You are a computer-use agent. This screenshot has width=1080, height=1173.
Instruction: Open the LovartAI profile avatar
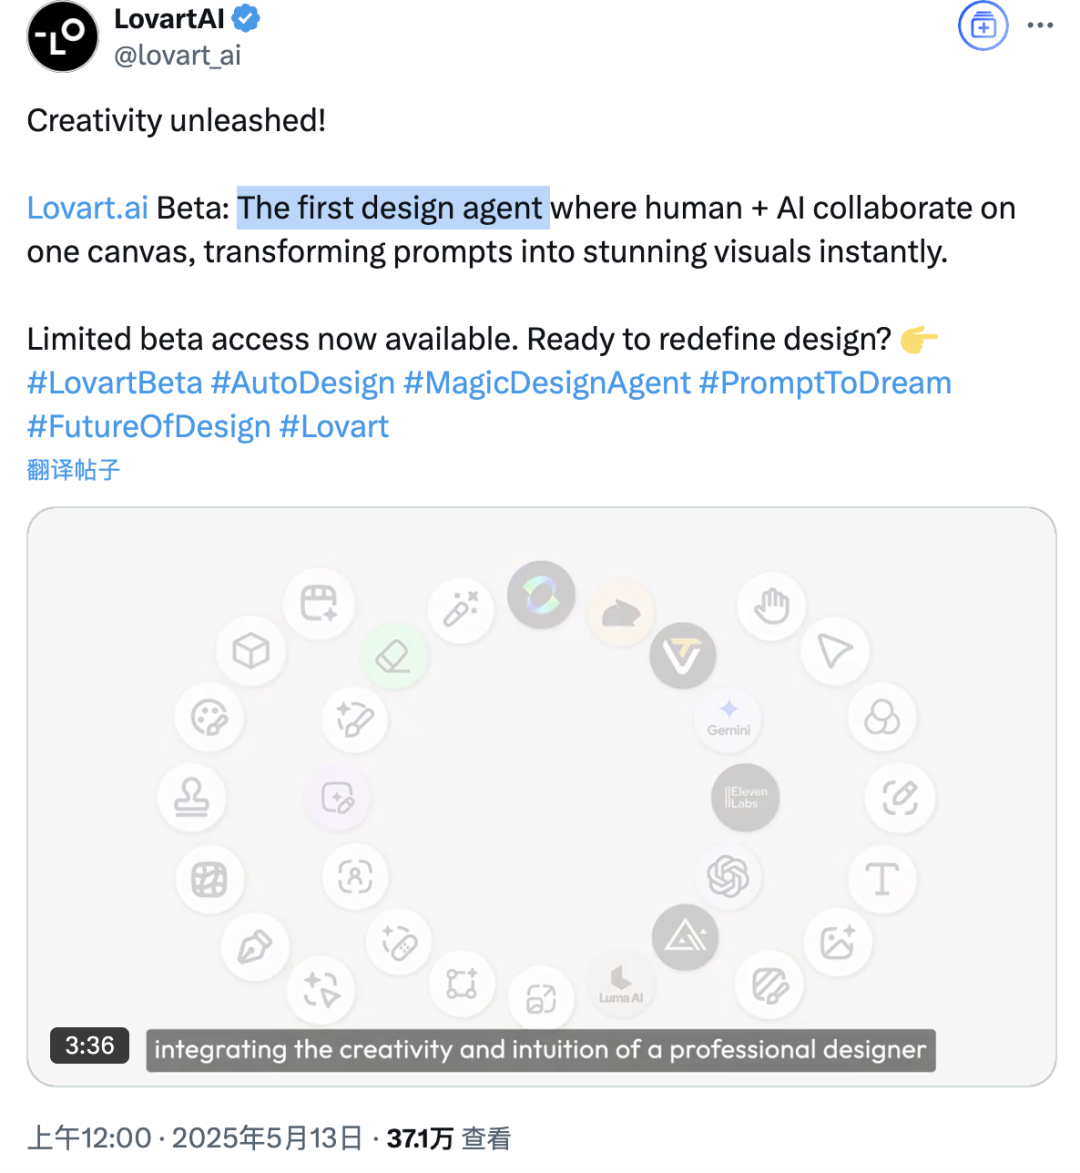point(63,37)
